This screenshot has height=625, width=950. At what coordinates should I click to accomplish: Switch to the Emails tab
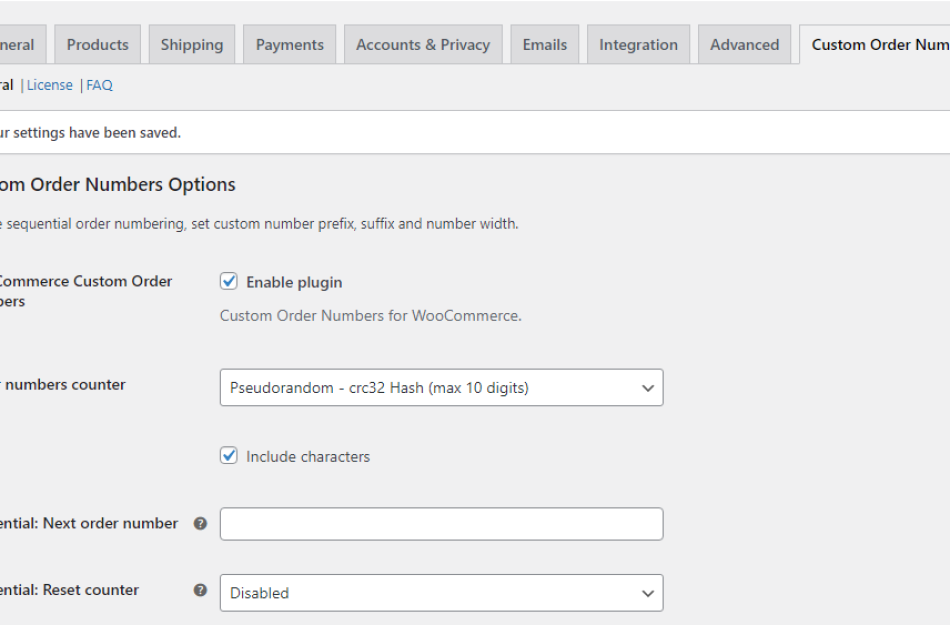544,43
